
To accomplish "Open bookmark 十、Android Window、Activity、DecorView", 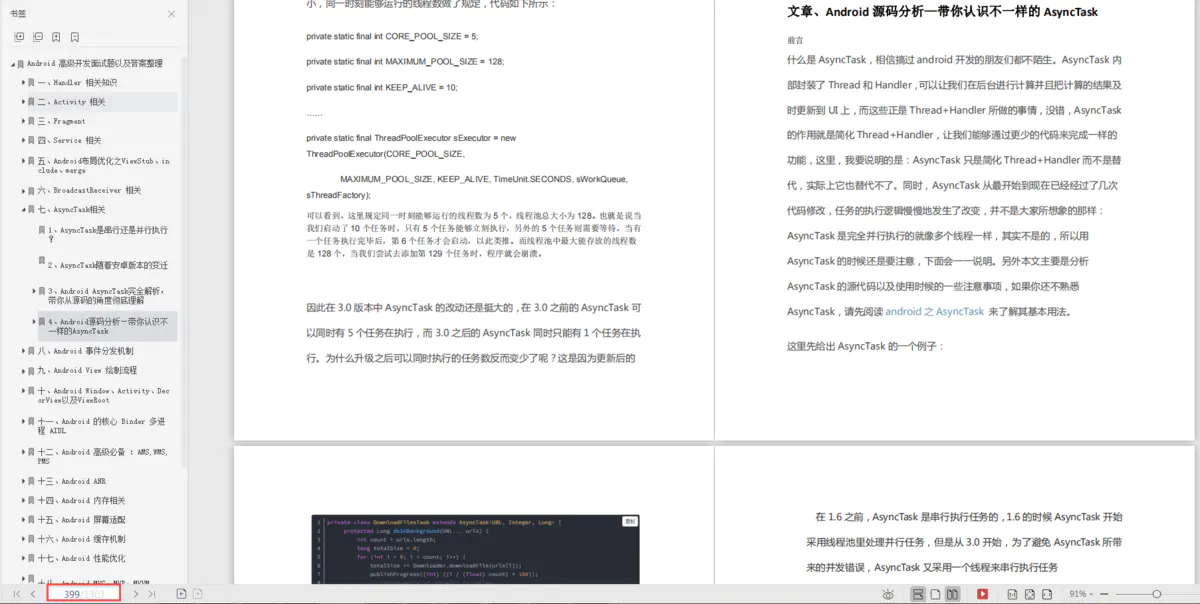I will point(104,395).
